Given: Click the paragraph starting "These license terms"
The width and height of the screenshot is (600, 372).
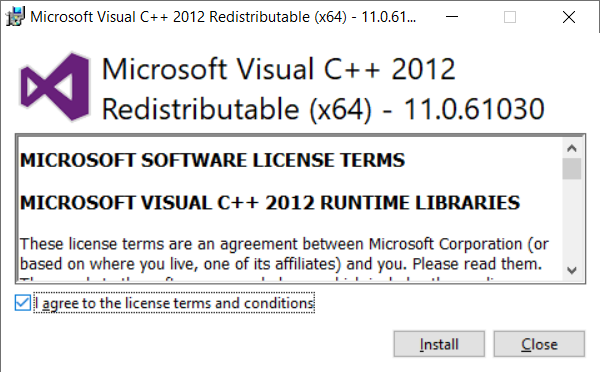Looking at the screenshot, I should coord(284,254).
